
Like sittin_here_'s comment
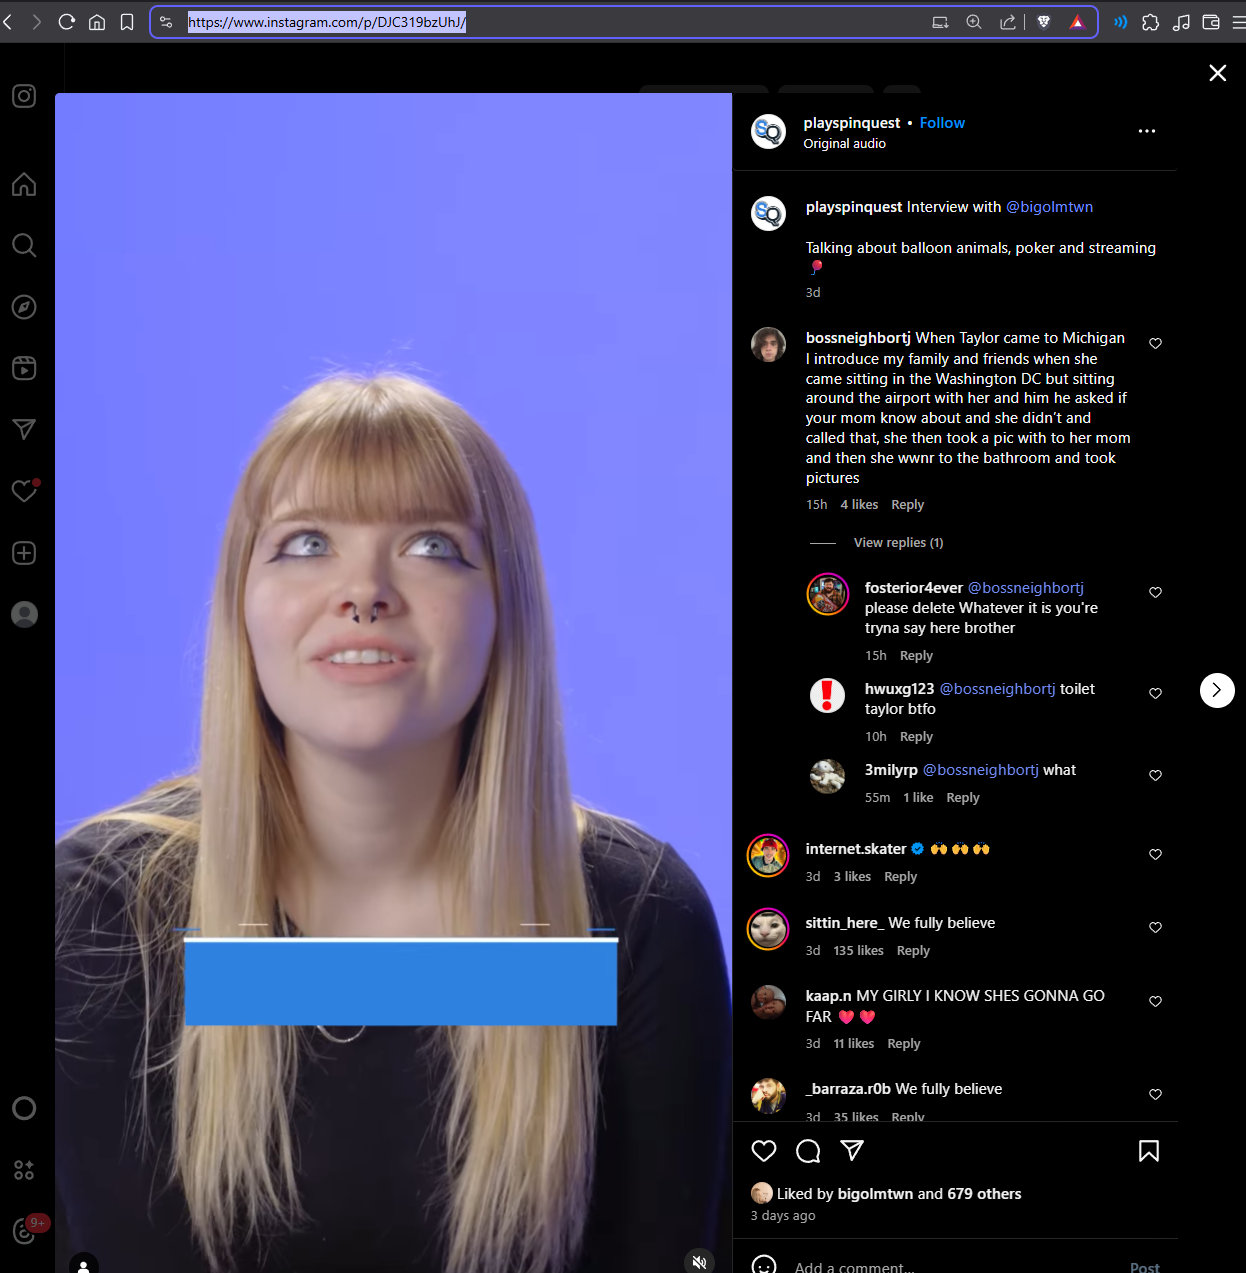(x=1155, y=927)
